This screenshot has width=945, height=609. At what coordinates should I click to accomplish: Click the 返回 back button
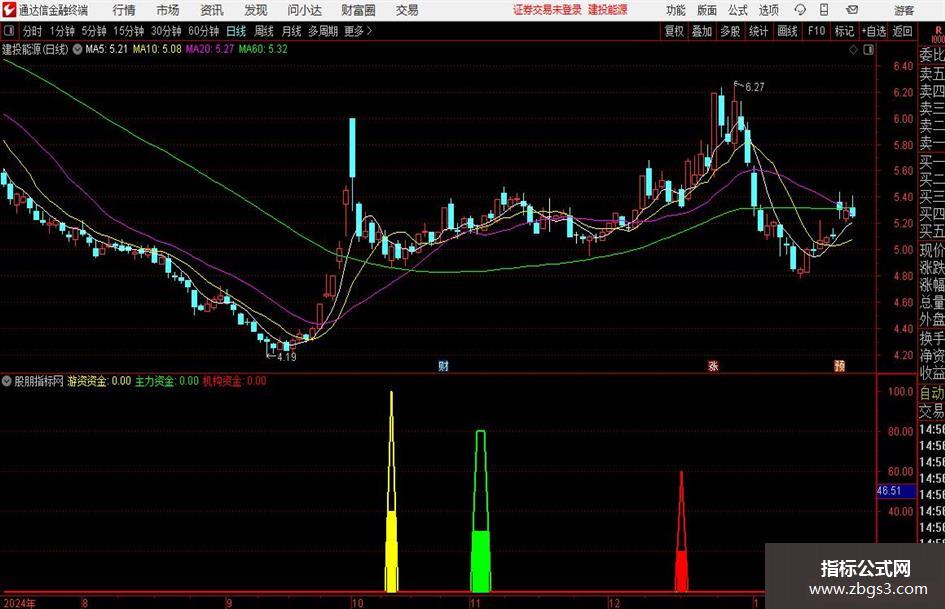pyautogui.click(x=902, y=31)
